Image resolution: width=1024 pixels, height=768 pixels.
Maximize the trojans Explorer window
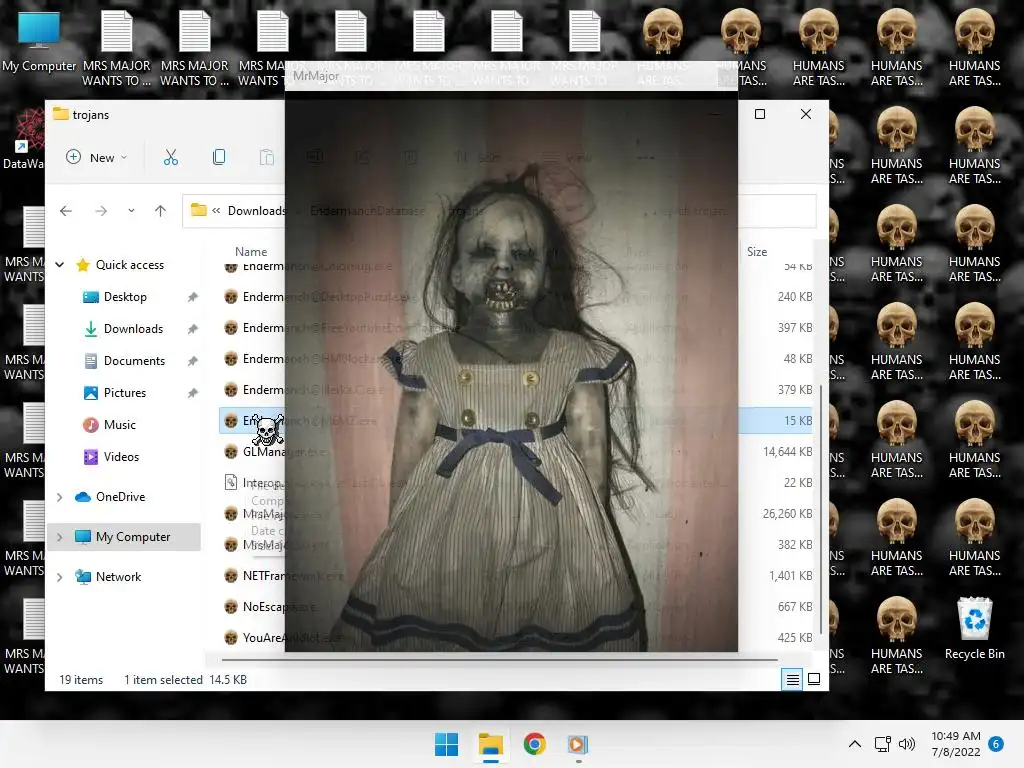(x=760, y=114)
